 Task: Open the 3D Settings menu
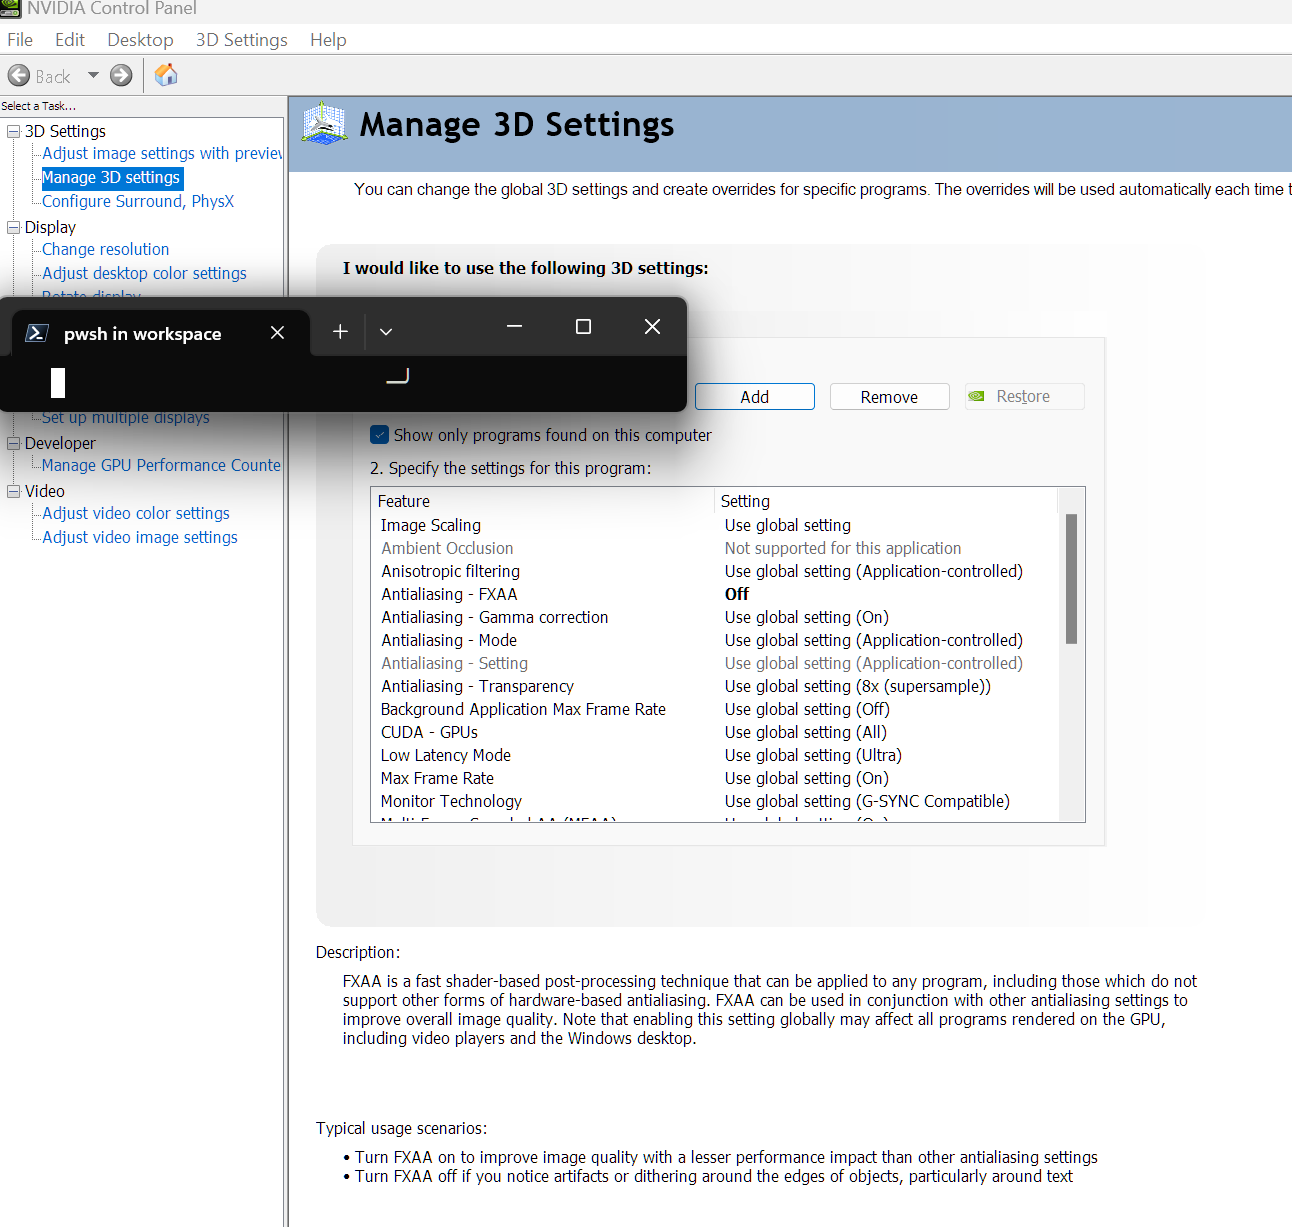(242, 40)
